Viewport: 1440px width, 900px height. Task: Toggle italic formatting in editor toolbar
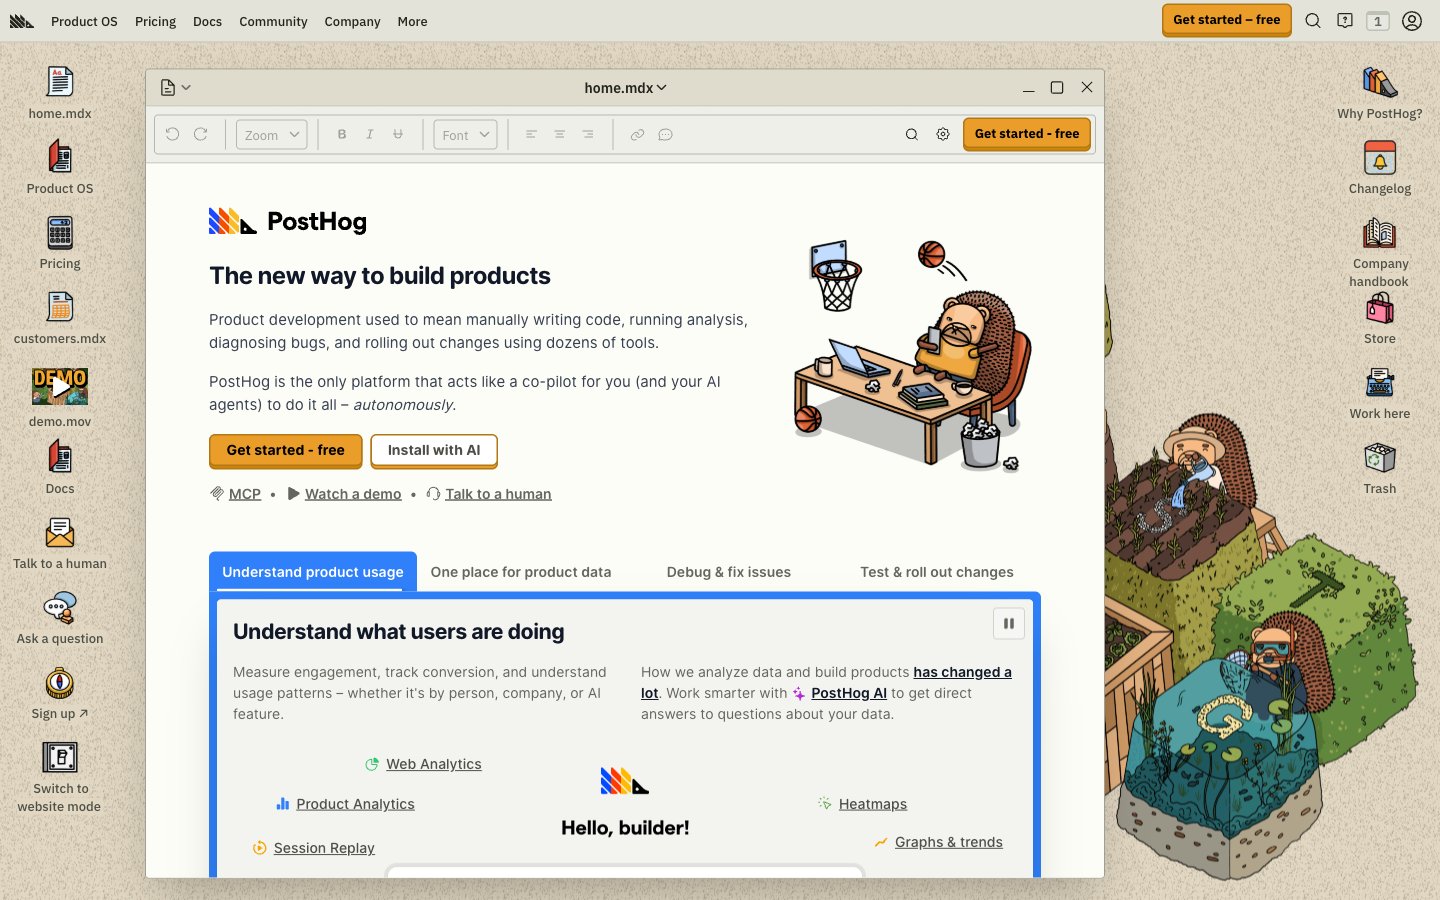(x=370, y=134)
